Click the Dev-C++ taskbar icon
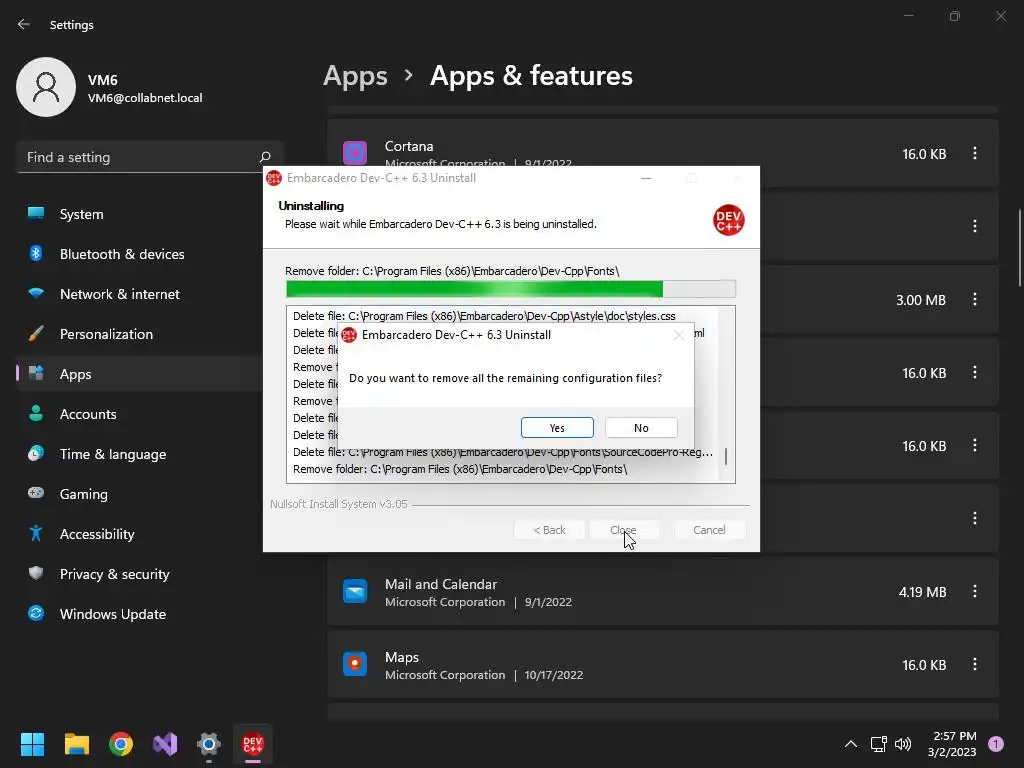 pos(253,744)
